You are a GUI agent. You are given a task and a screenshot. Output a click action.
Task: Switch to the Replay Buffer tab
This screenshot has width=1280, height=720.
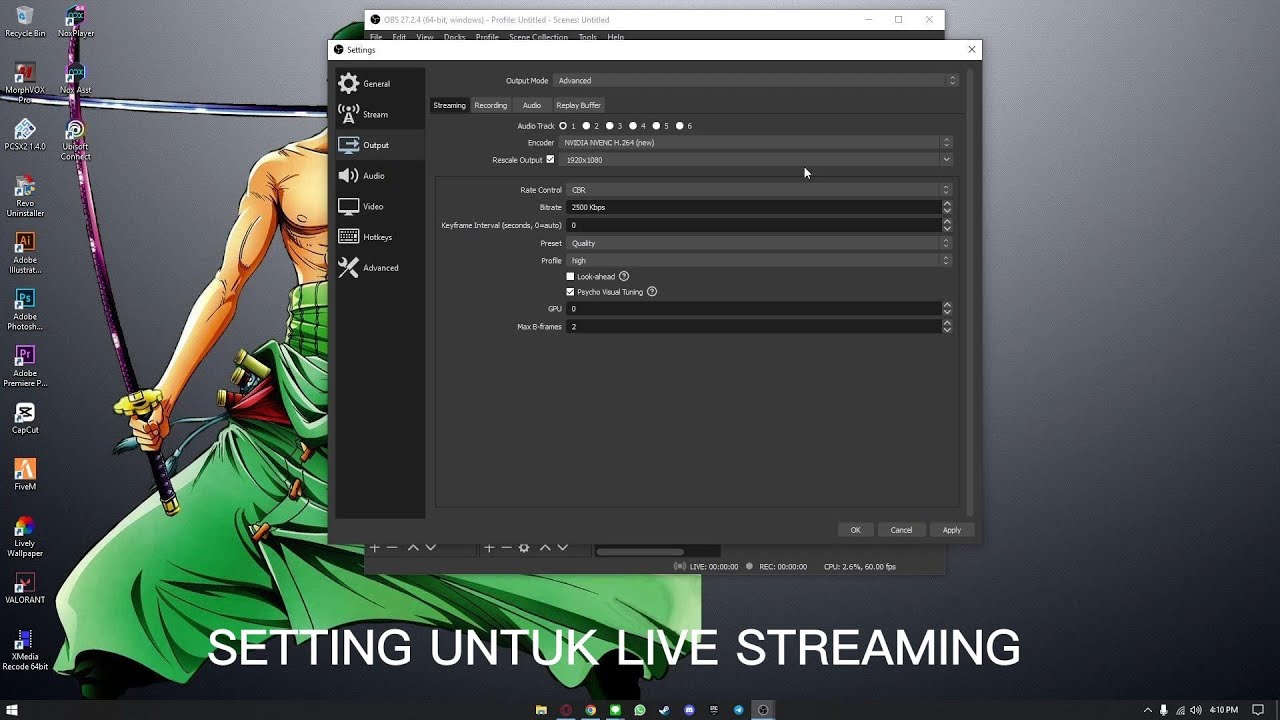578,105
